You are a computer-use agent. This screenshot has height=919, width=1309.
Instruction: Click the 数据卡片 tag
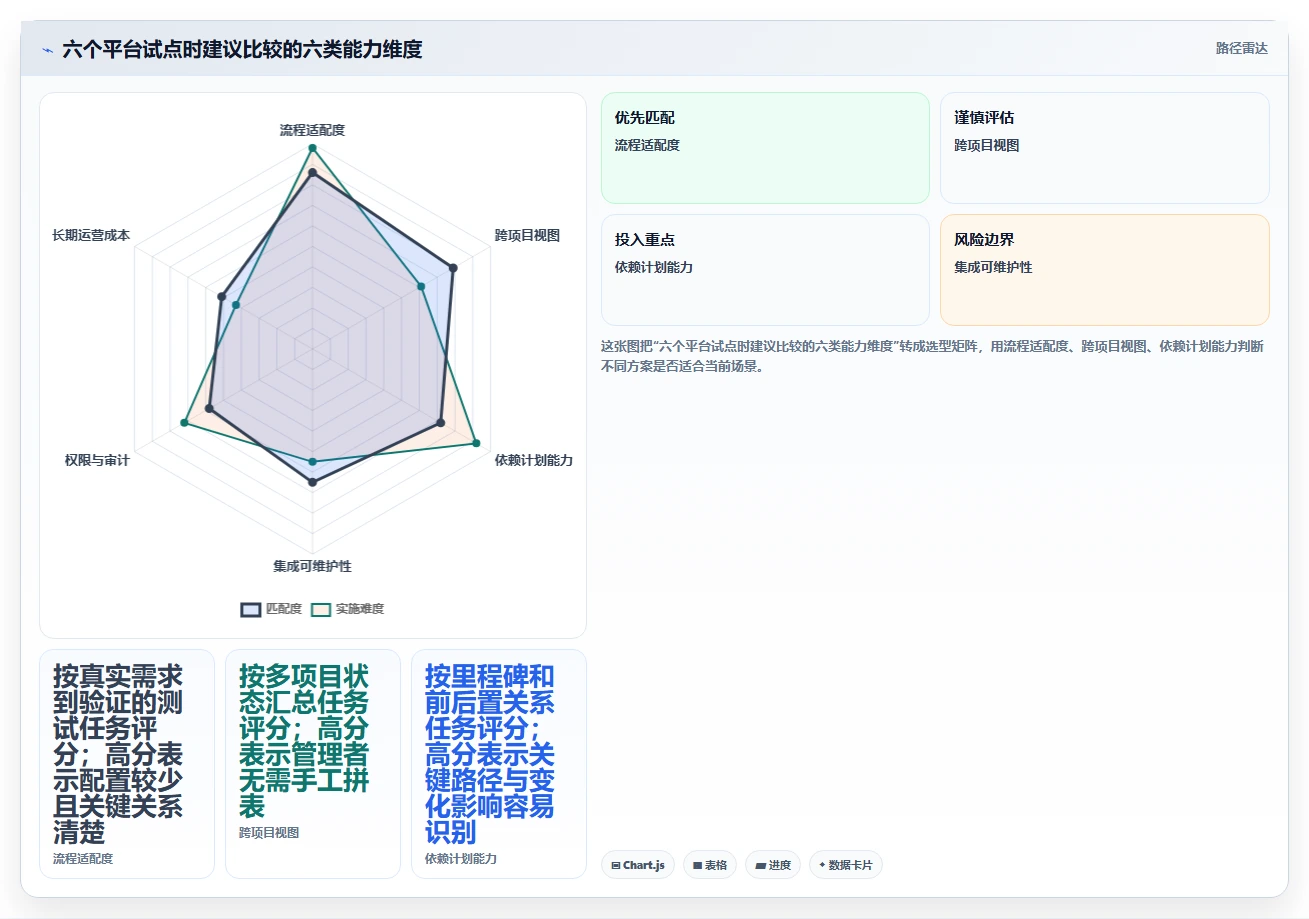(x=846, y=865)
